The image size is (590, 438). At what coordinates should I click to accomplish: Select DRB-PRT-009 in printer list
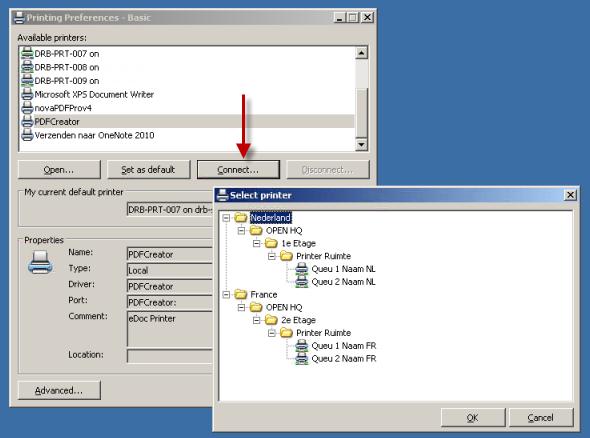[67, 81]
